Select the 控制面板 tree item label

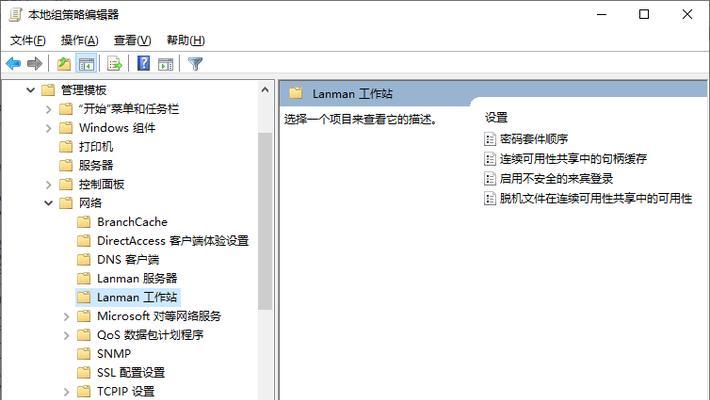101,184
